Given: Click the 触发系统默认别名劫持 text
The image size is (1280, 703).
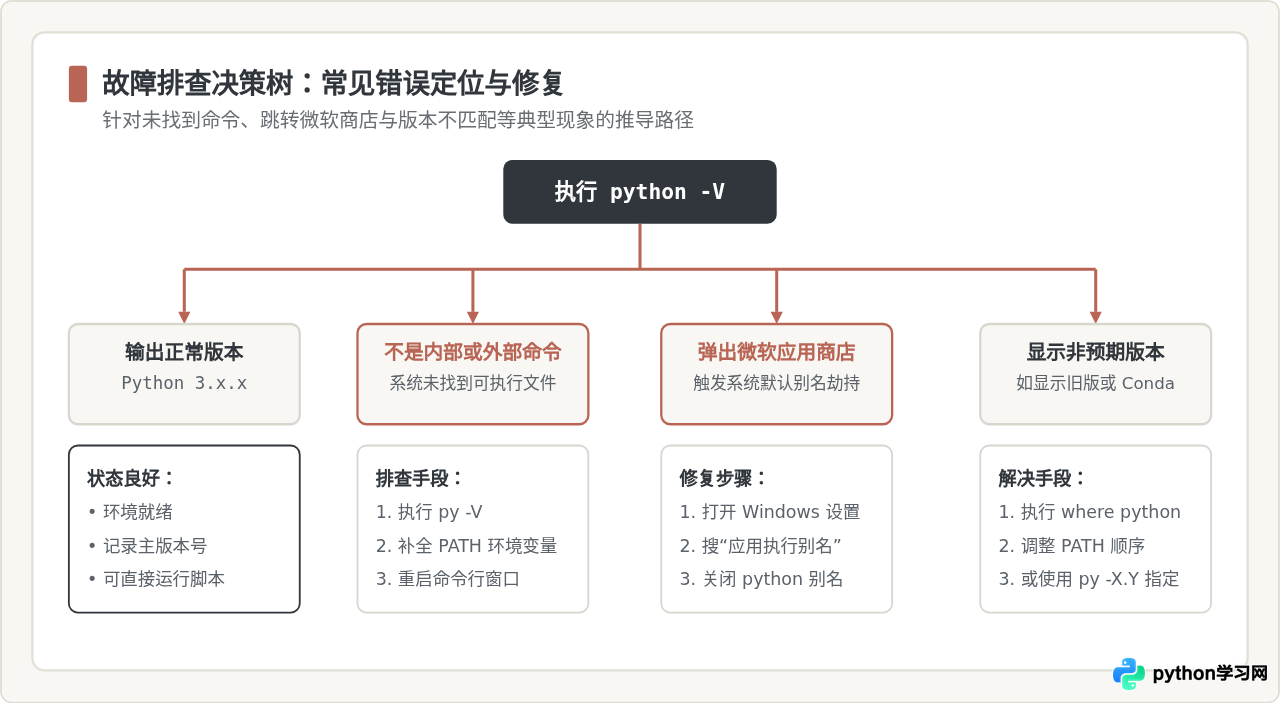Looking at the screenshot, I should pyautogui.click(x=777, y=383).
